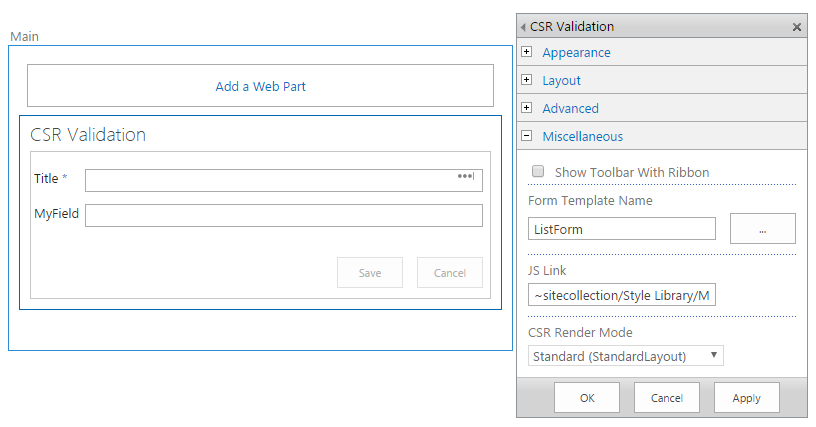Viewport: 816px width, 427px height.
Task: Open the Form Template Name builder ellipsis button
Action: [762, 228]
